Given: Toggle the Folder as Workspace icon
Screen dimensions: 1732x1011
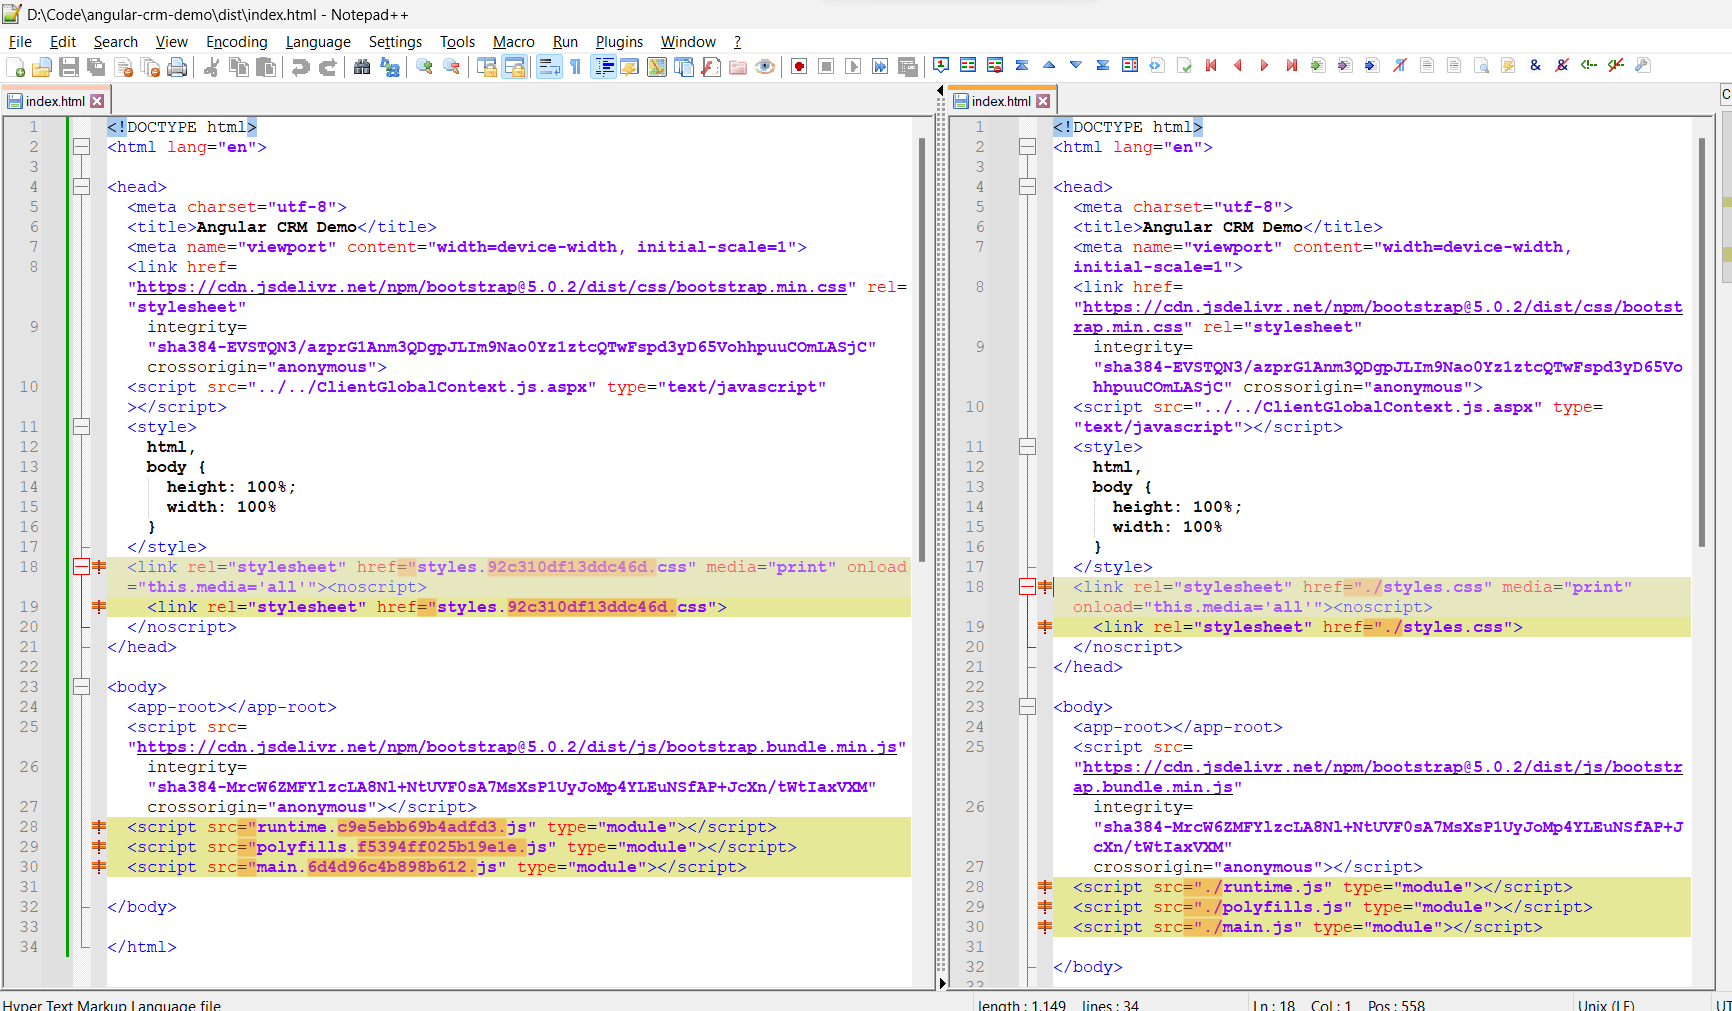Looking at the screenshot, I should (x=738, y=67).
